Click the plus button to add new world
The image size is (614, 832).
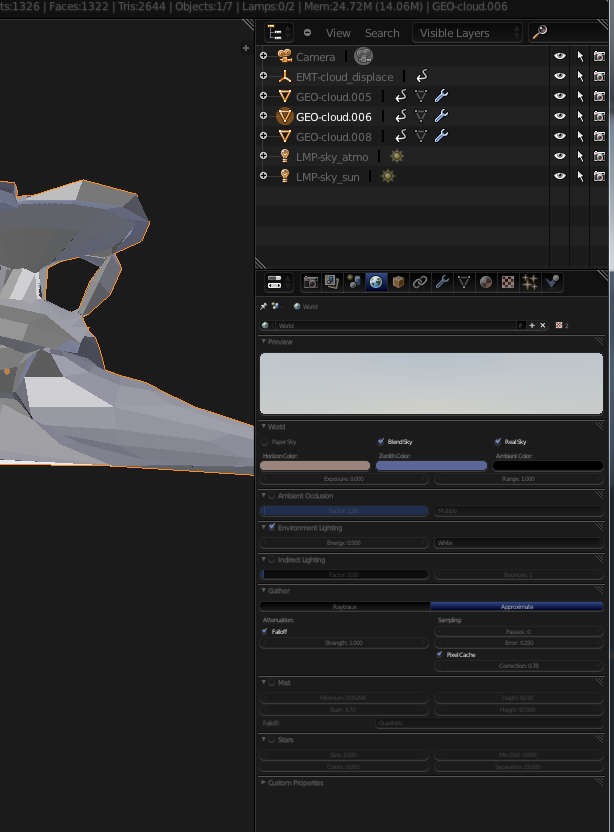(532, 325)
